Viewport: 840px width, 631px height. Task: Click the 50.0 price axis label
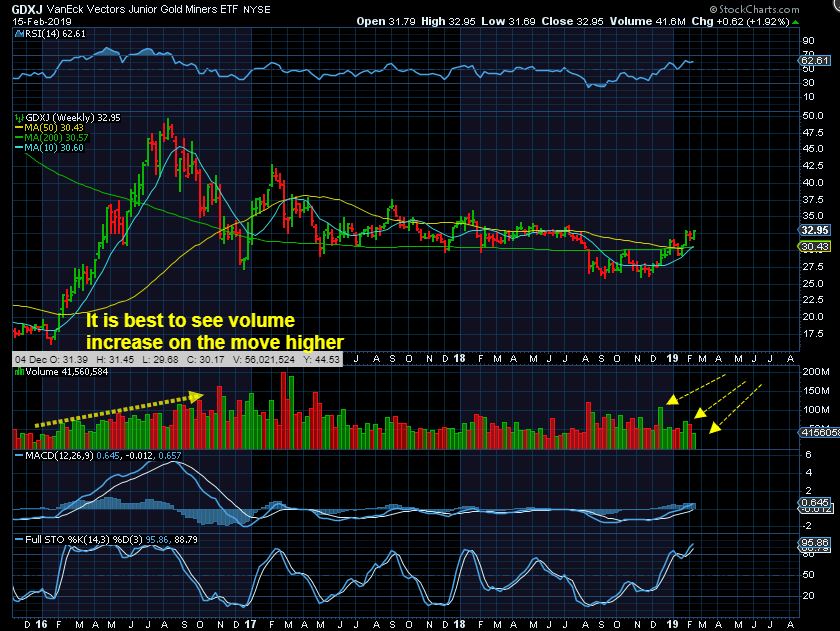(x=813, y=116)
